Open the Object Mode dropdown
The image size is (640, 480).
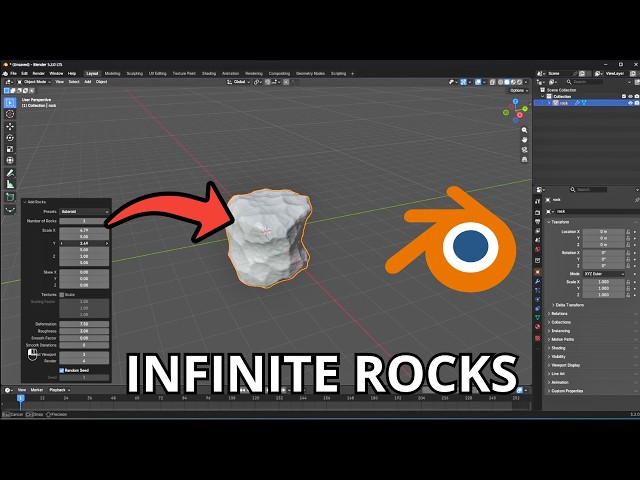coord(34,82)
